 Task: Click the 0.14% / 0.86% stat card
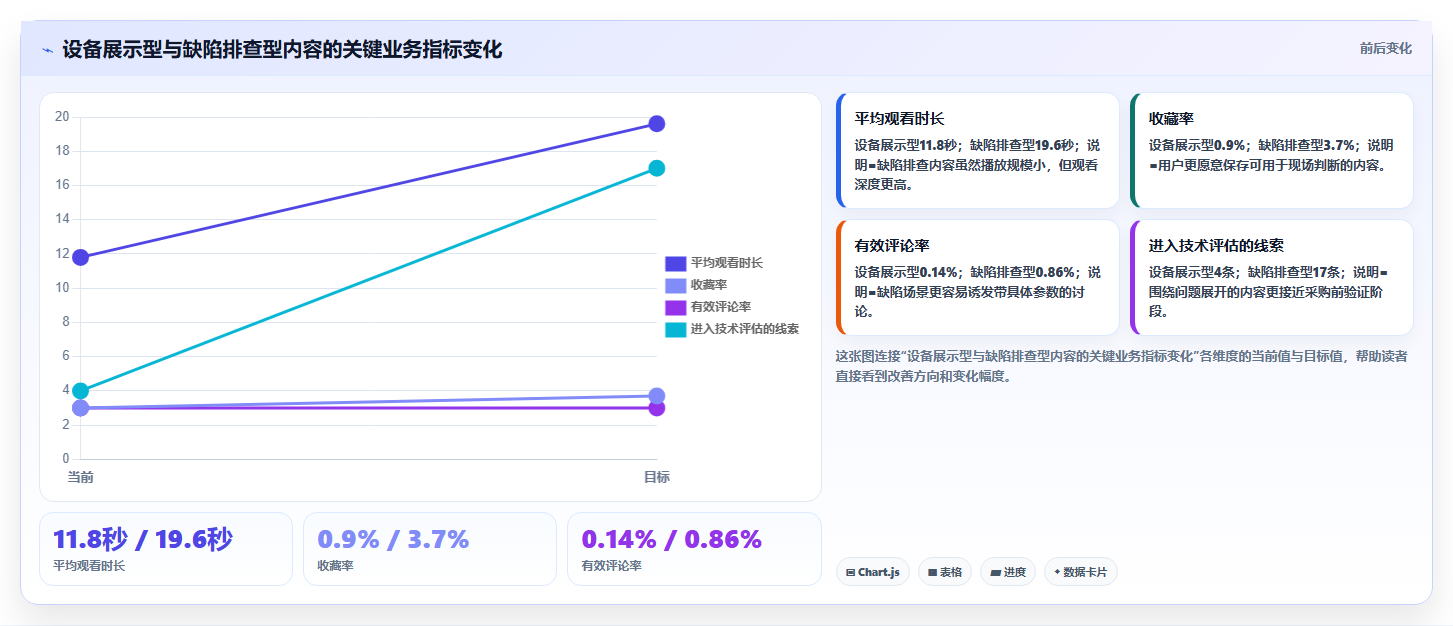[694, 549]
